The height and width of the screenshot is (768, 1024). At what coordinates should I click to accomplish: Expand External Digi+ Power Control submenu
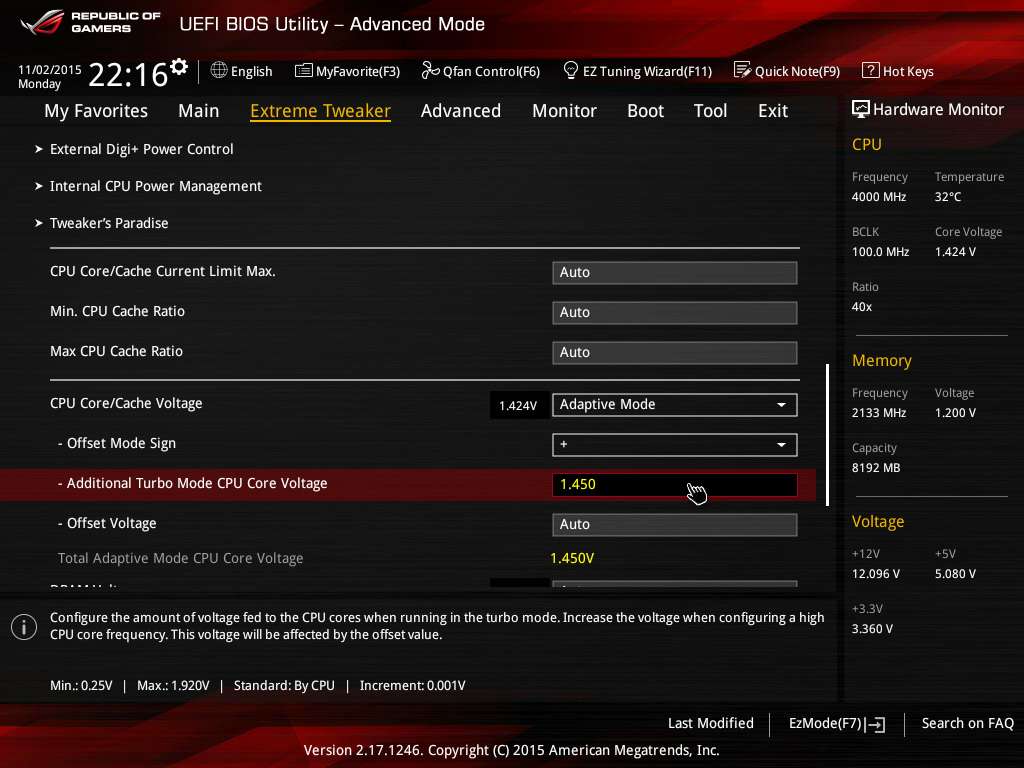point(141,149)
